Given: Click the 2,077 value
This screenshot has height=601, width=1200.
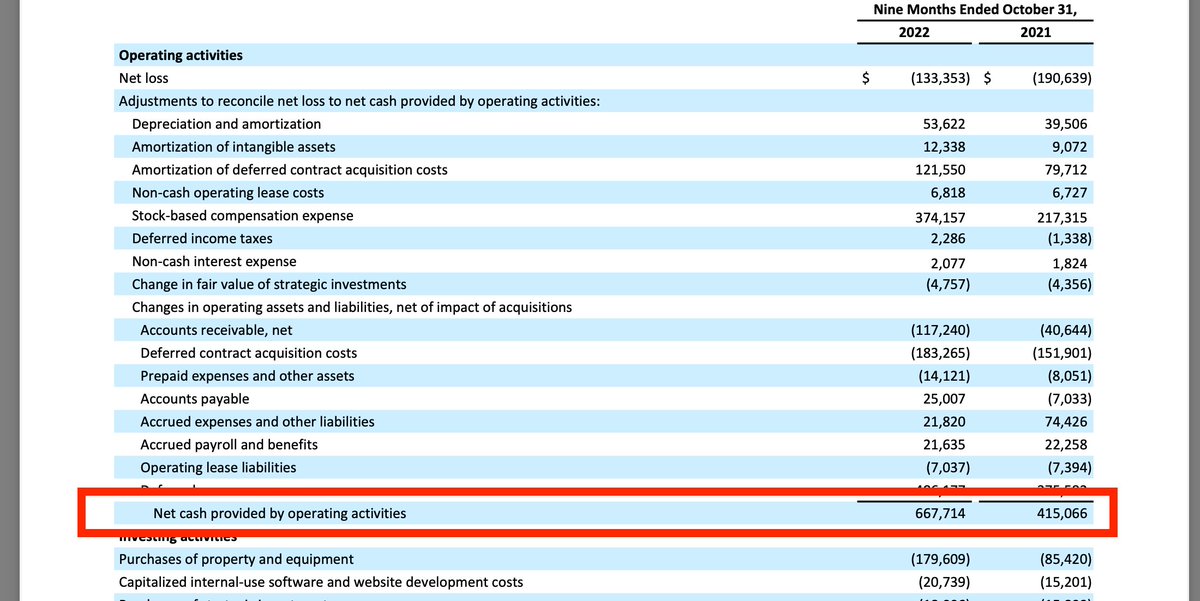Looking at the screenshot, I should 949,263.
